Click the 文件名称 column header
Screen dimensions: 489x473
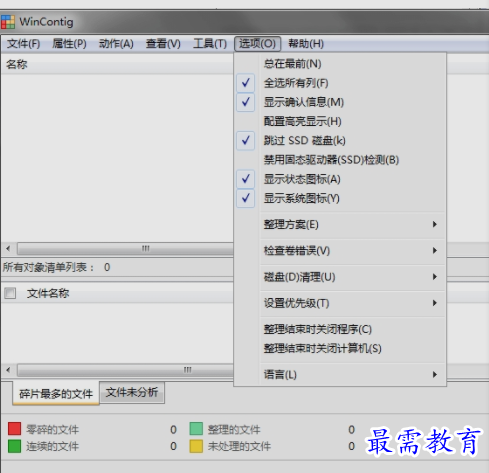pyautogui.click(x=48, y=293)
